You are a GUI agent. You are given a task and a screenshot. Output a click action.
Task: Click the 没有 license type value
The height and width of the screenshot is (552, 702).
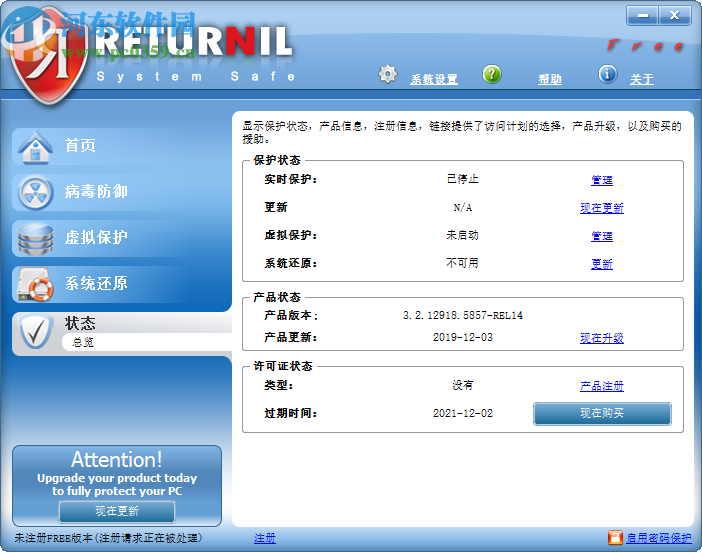click(462, 385)
